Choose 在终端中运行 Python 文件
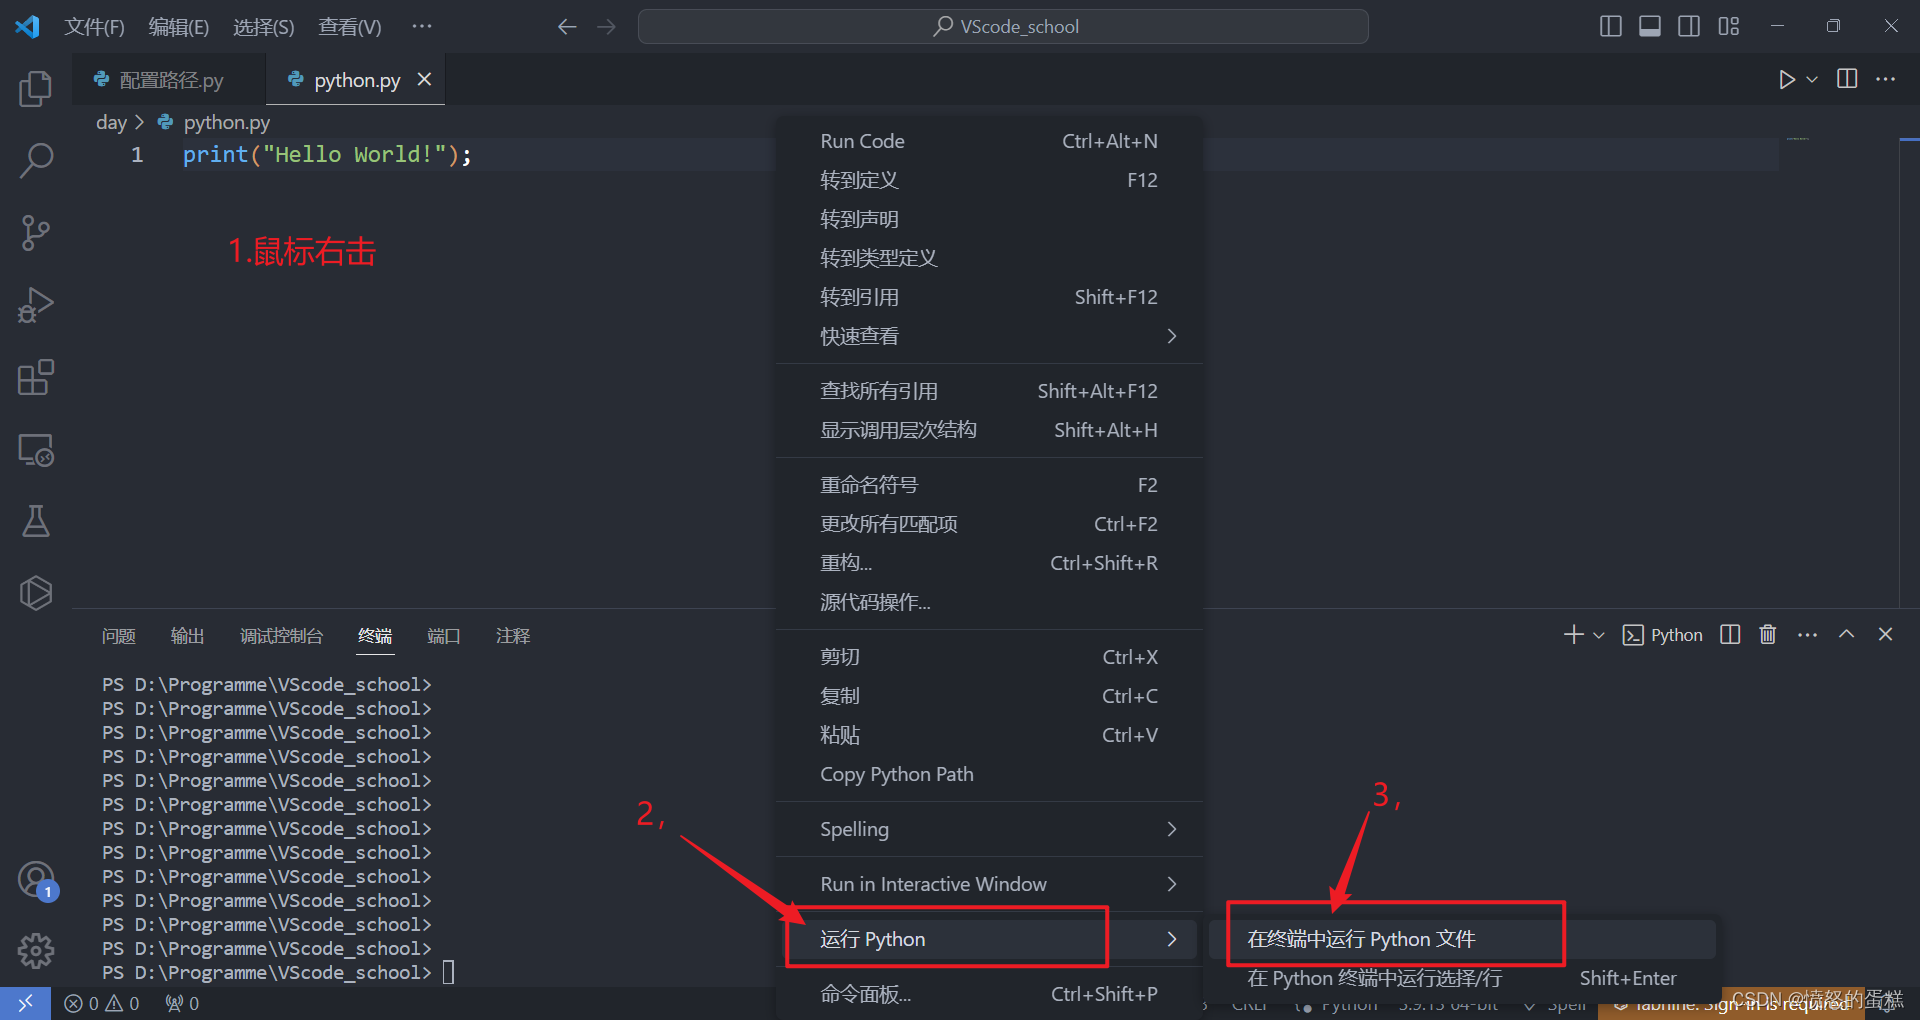Screen dimensions: 1920x1020 1360,938
